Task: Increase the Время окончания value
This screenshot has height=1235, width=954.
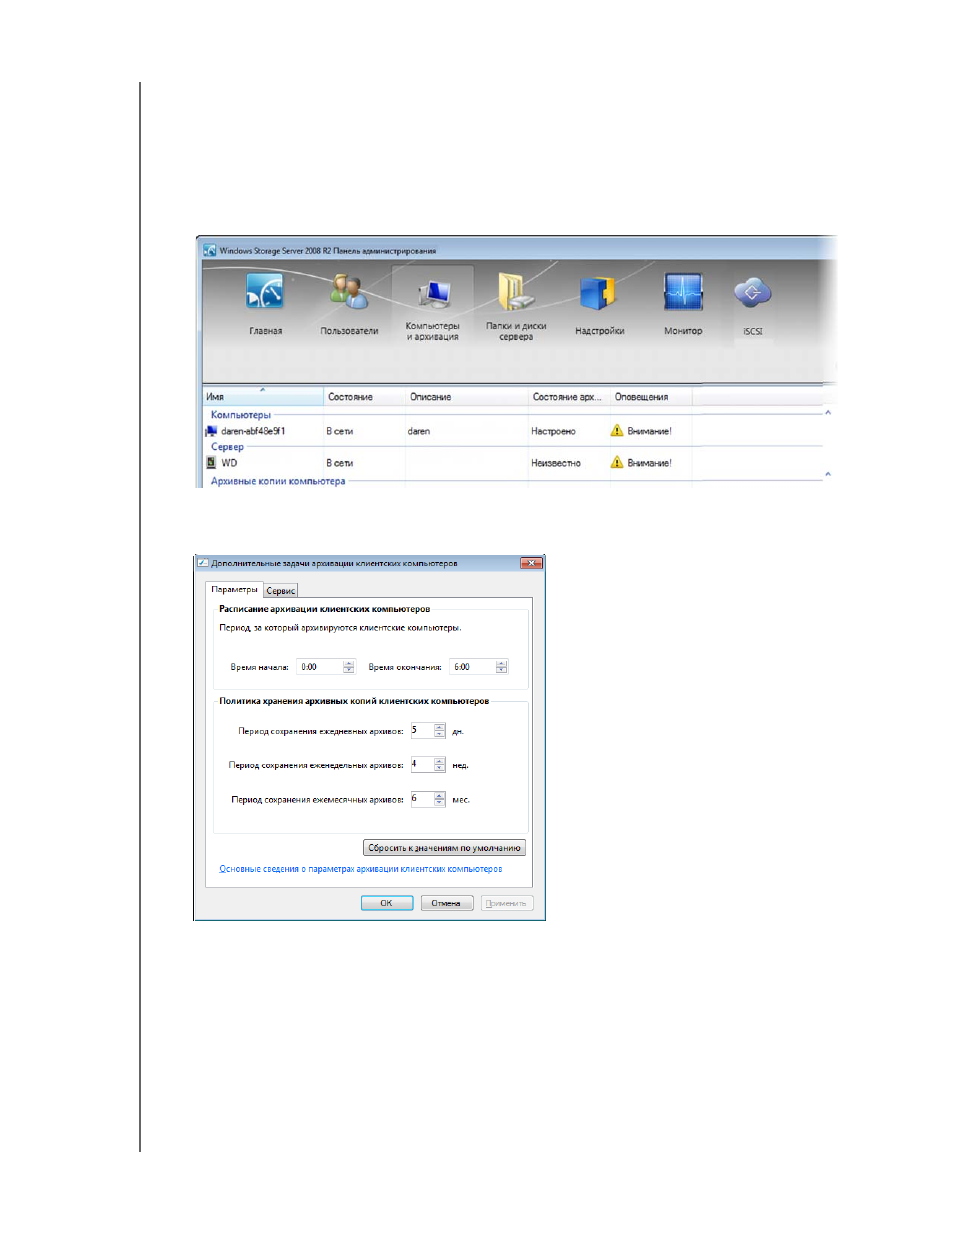Action: (x=502, y=664)
